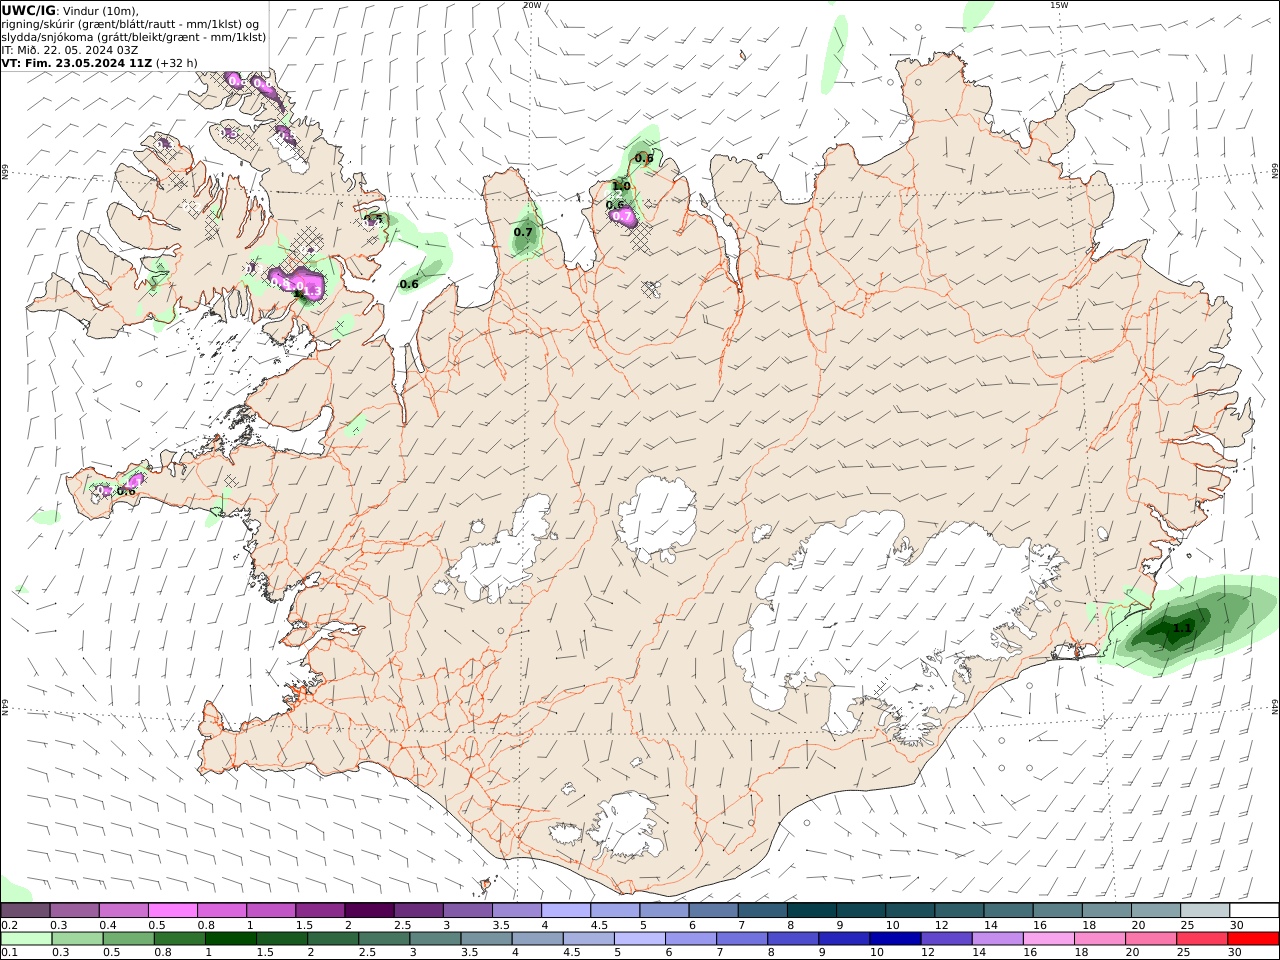1280x960 pixels.
Task: Select the bright magenta 0.5 snow swatch
Action: tap(172, 911)
